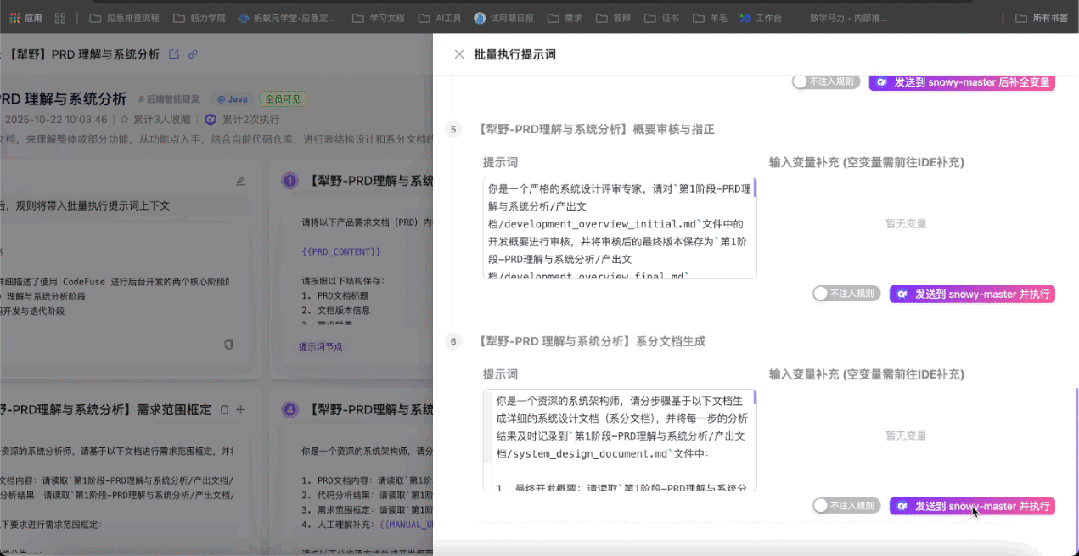Click 暂无变量 text in step 6
Screen dimensions: 1079x556
pyautogui.click(x=906, y=436)
